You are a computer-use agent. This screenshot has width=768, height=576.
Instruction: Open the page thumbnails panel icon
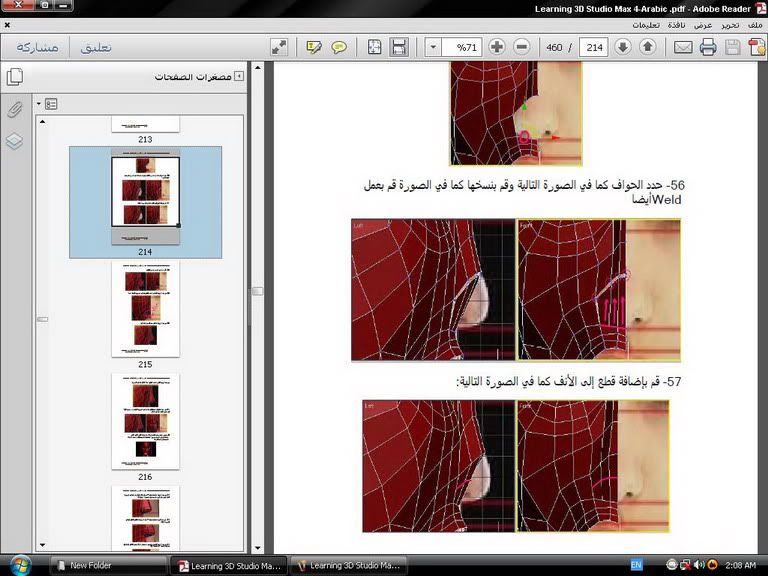pyautogui.click(x=15, y=77)
